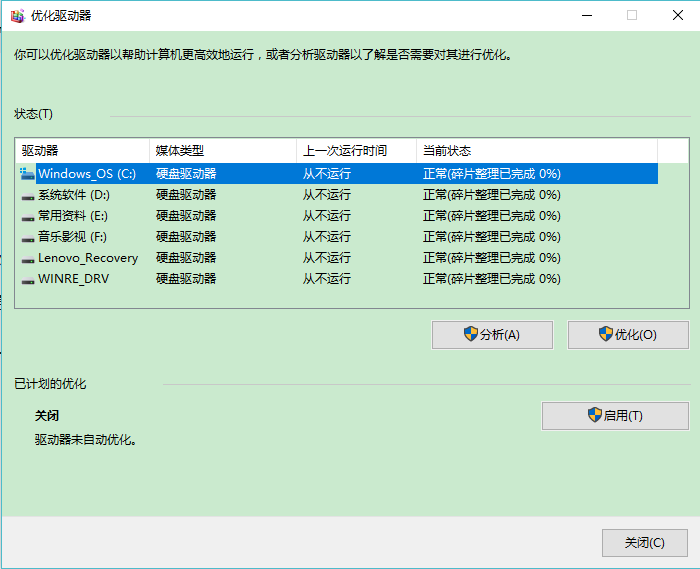Click 从不运行 in the Lenovo_Recovery row
700x569 pixels.
pyautogui.click(x=327, y=258)
